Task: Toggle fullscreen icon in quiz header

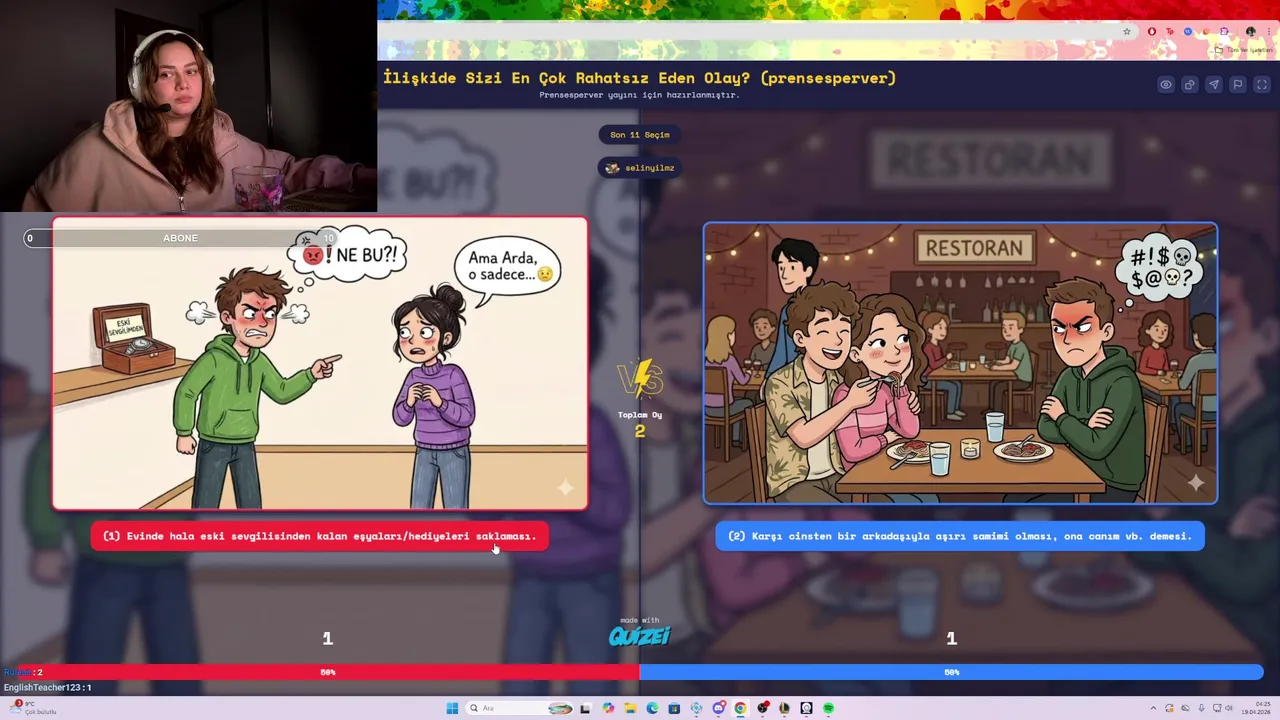Action: (x=1262, y=85)
